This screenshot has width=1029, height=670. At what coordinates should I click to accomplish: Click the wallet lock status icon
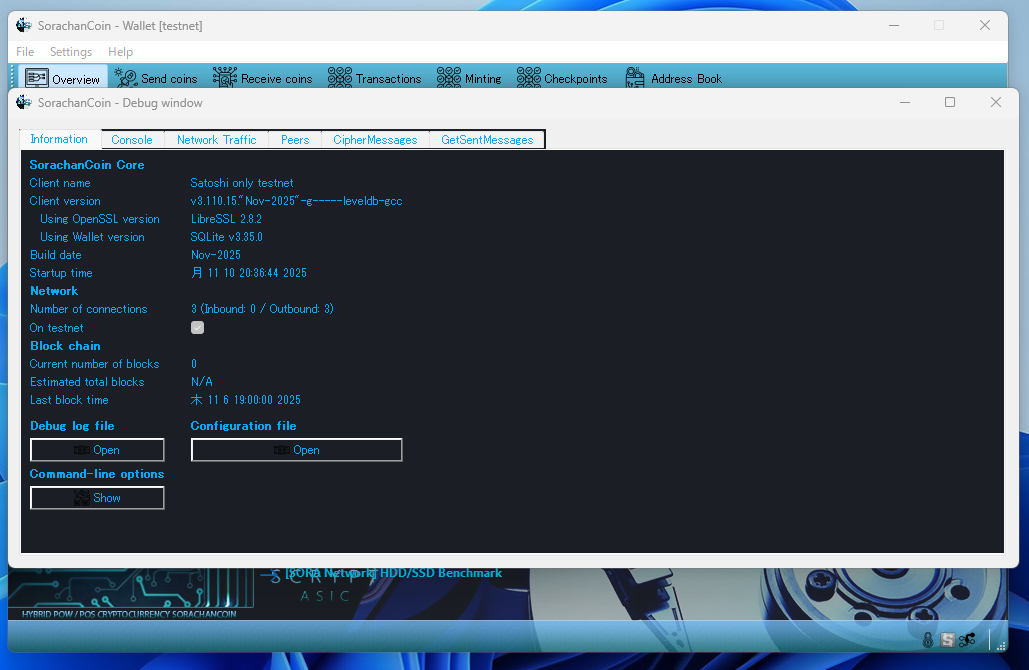pos(928,640)
